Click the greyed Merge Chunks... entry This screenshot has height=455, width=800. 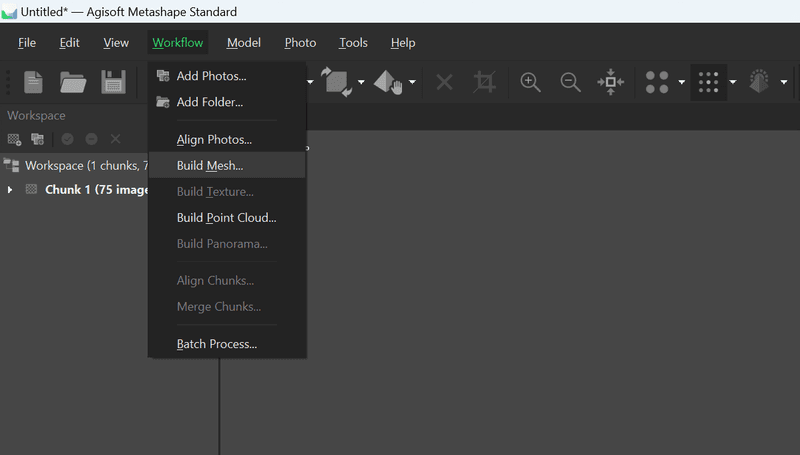pos(228,307)
